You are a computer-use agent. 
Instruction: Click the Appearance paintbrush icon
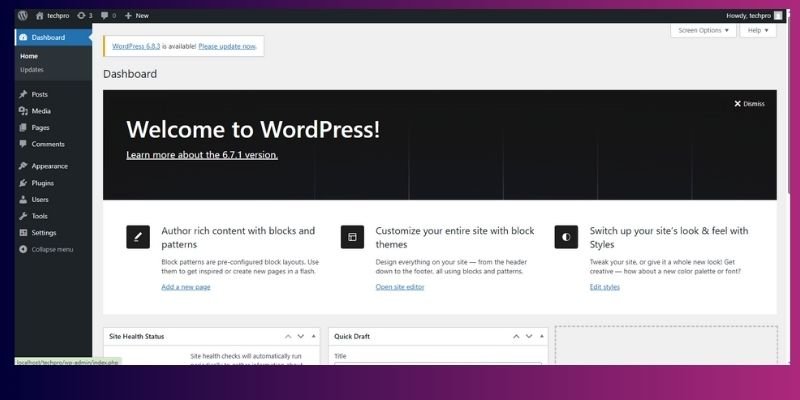(x=23, y=166)
